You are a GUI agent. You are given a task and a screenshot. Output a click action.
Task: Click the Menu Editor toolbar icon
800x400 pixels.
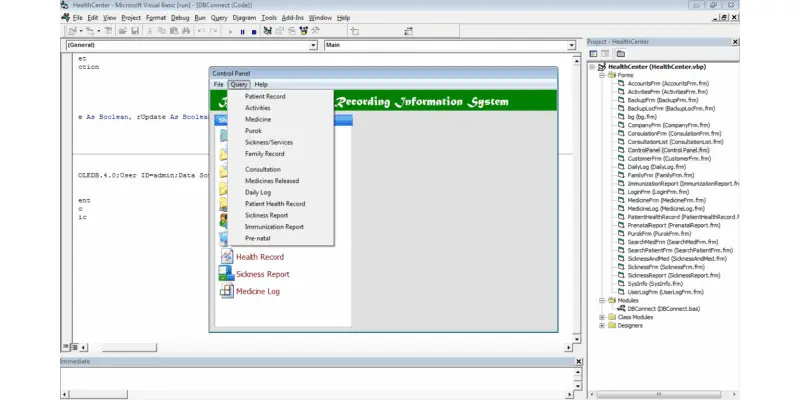108,31
